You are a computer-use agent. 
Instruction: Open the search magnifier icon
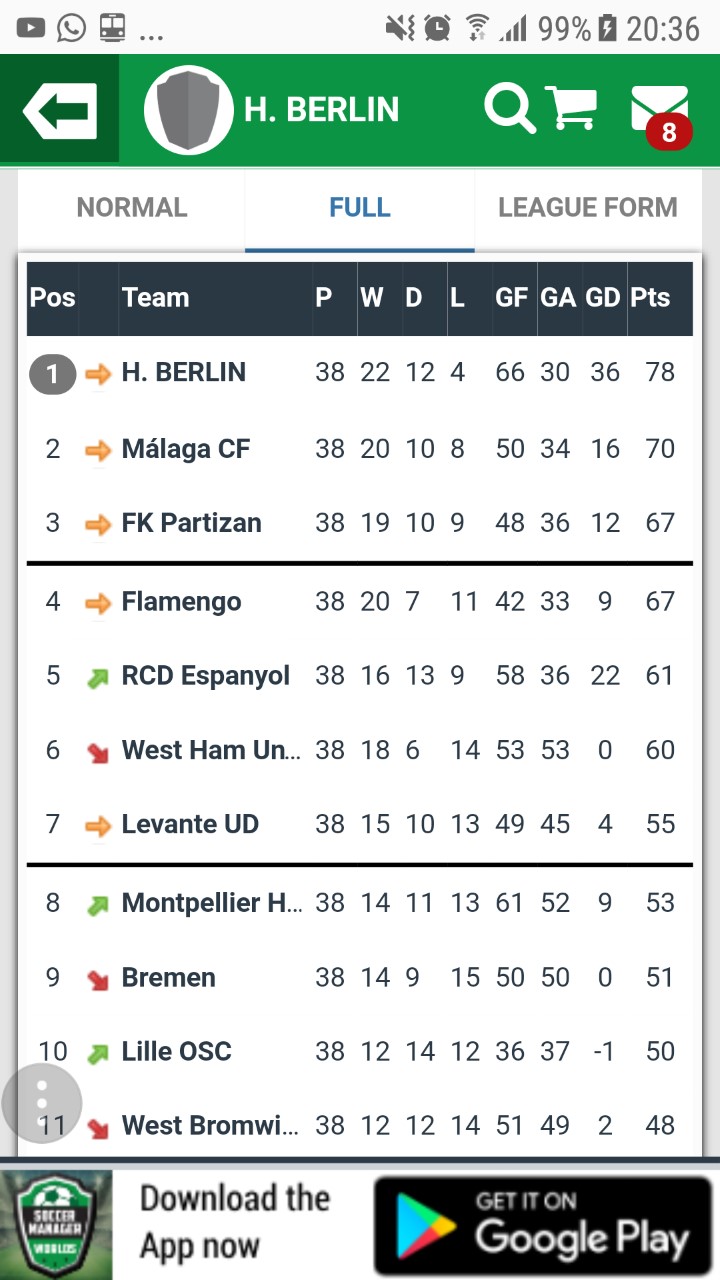click(x=509, y=107)
